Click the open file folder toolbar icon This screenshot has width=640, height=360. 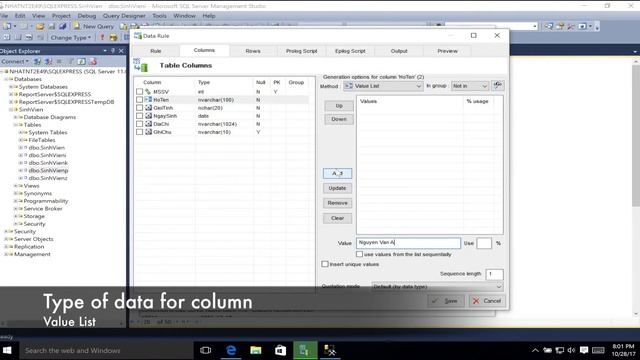click(40, 26)
